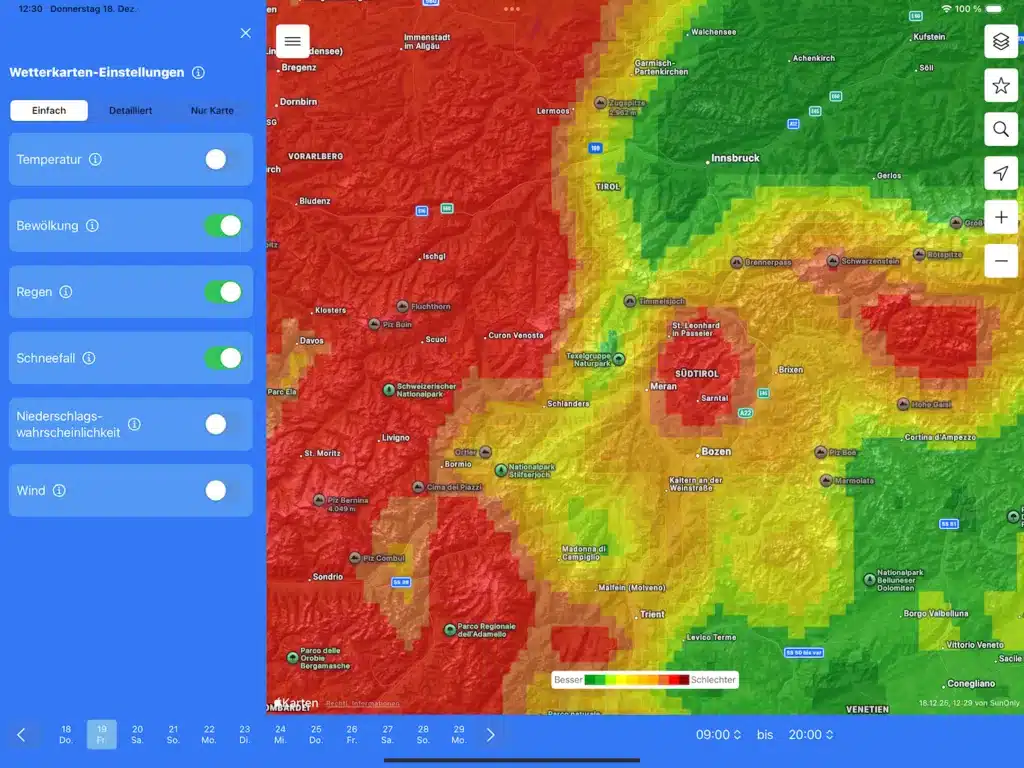Image resolution: width=1024 pixels, height=768 pixels.
Task: Open the map search magnifier
Action: click(1000, 129)
